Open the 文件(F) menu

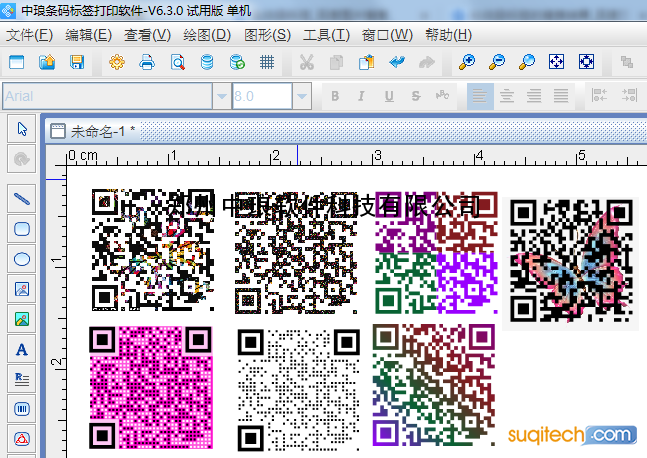[29, 35]
